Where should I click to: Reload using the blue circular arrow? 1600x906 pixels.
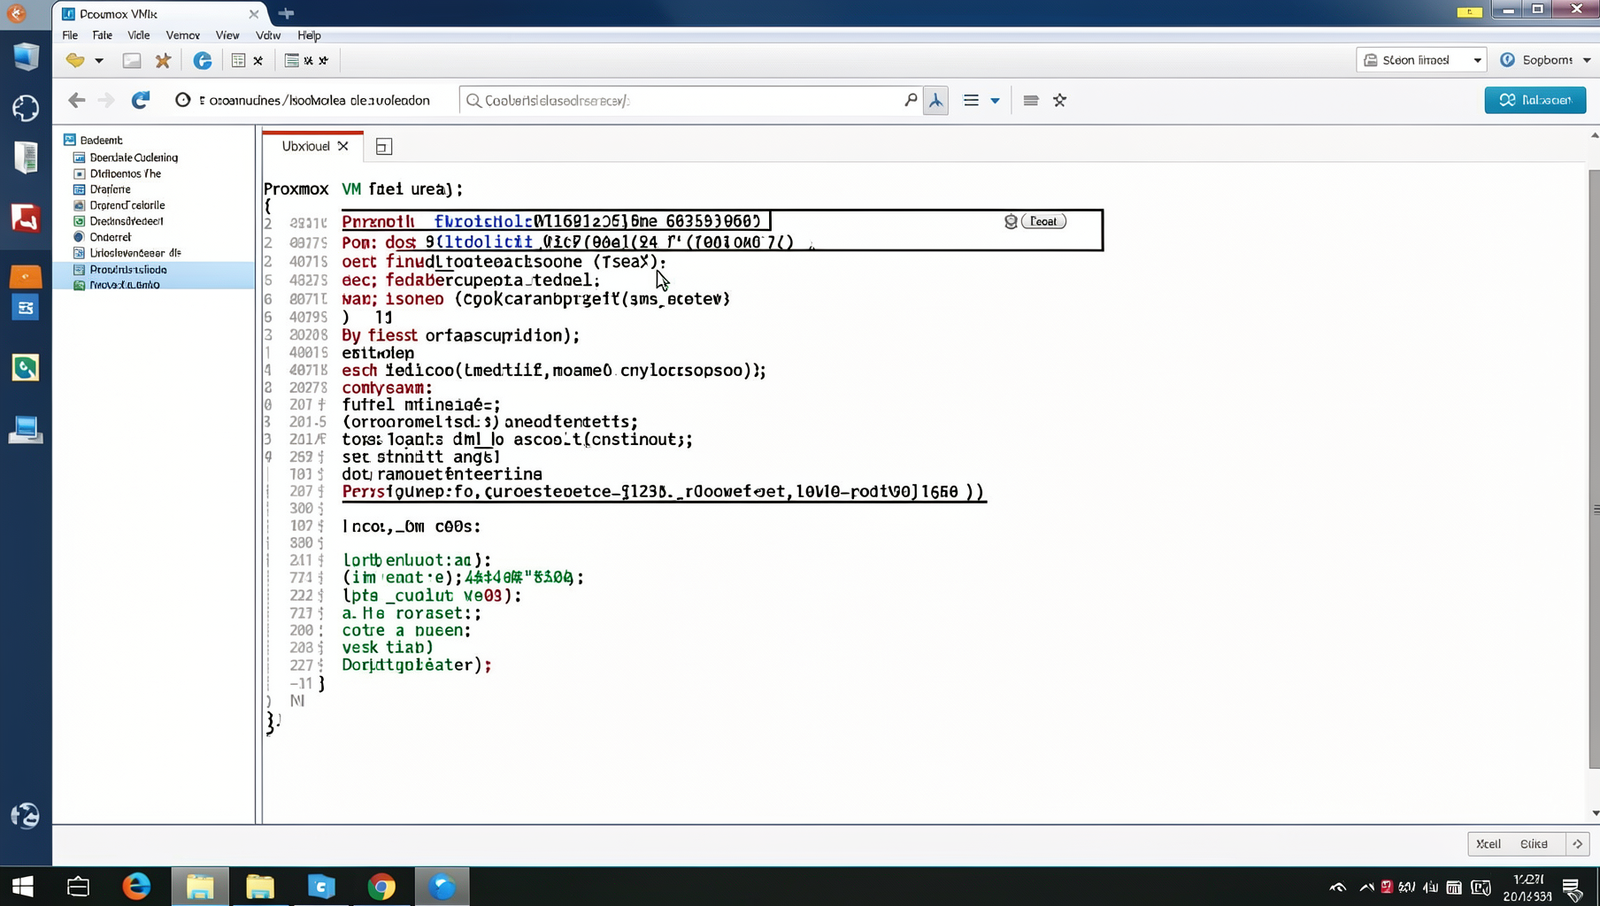click(141, 100)
